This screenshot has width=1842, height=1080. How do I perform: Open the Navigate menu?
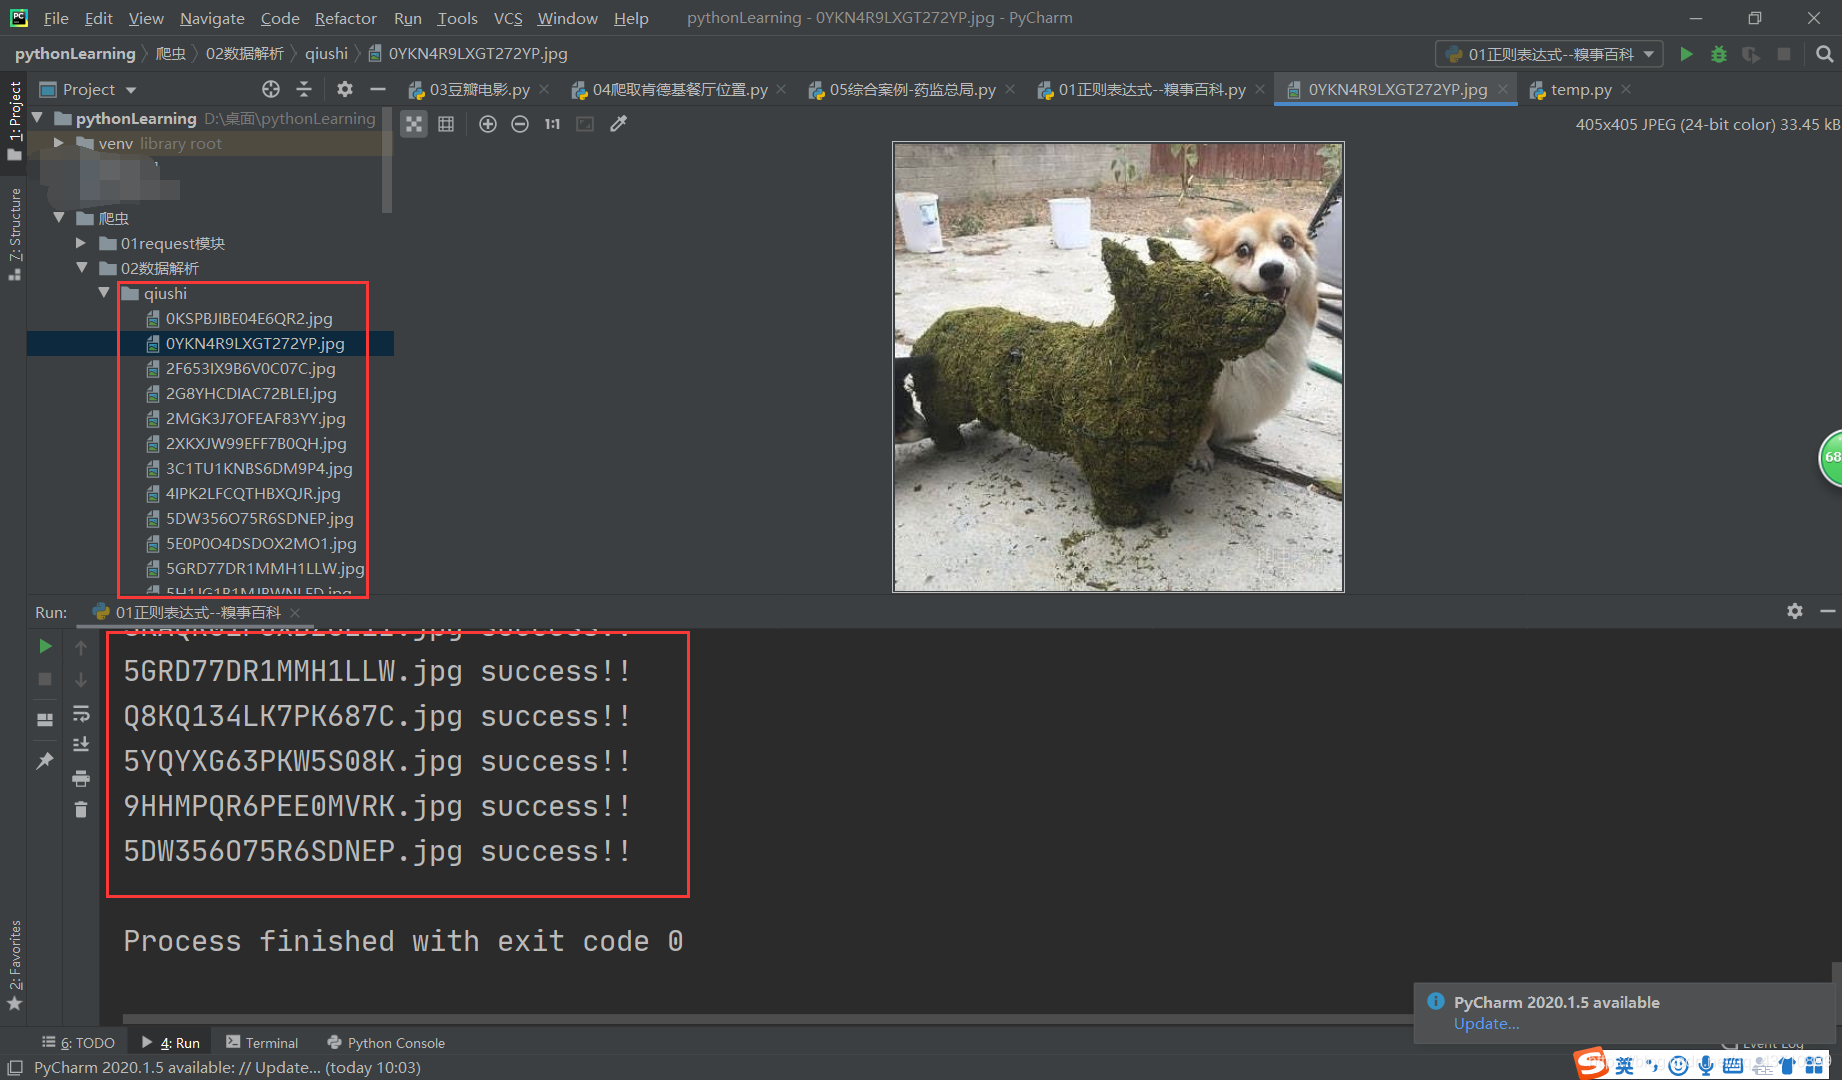tap(212, 18)
